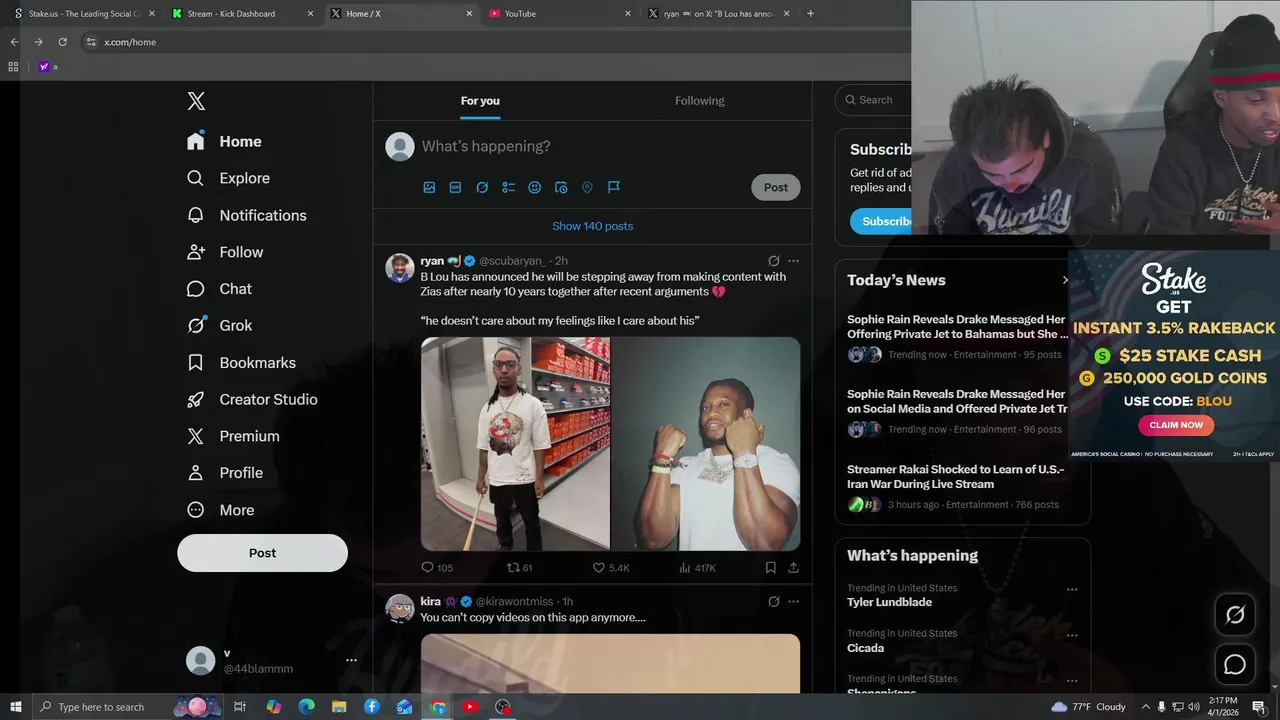Bookmark ryan's post

tap(770, 568)
